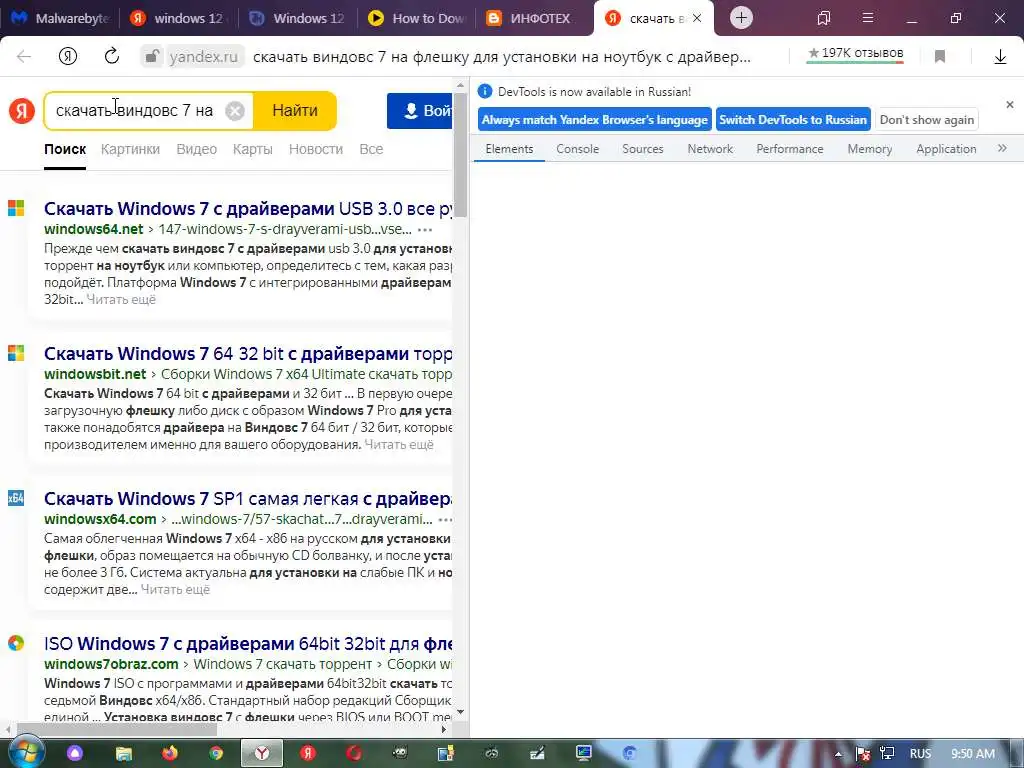
Task: Open the bookmarks collections icon in title bar
Action: [824, 18]
